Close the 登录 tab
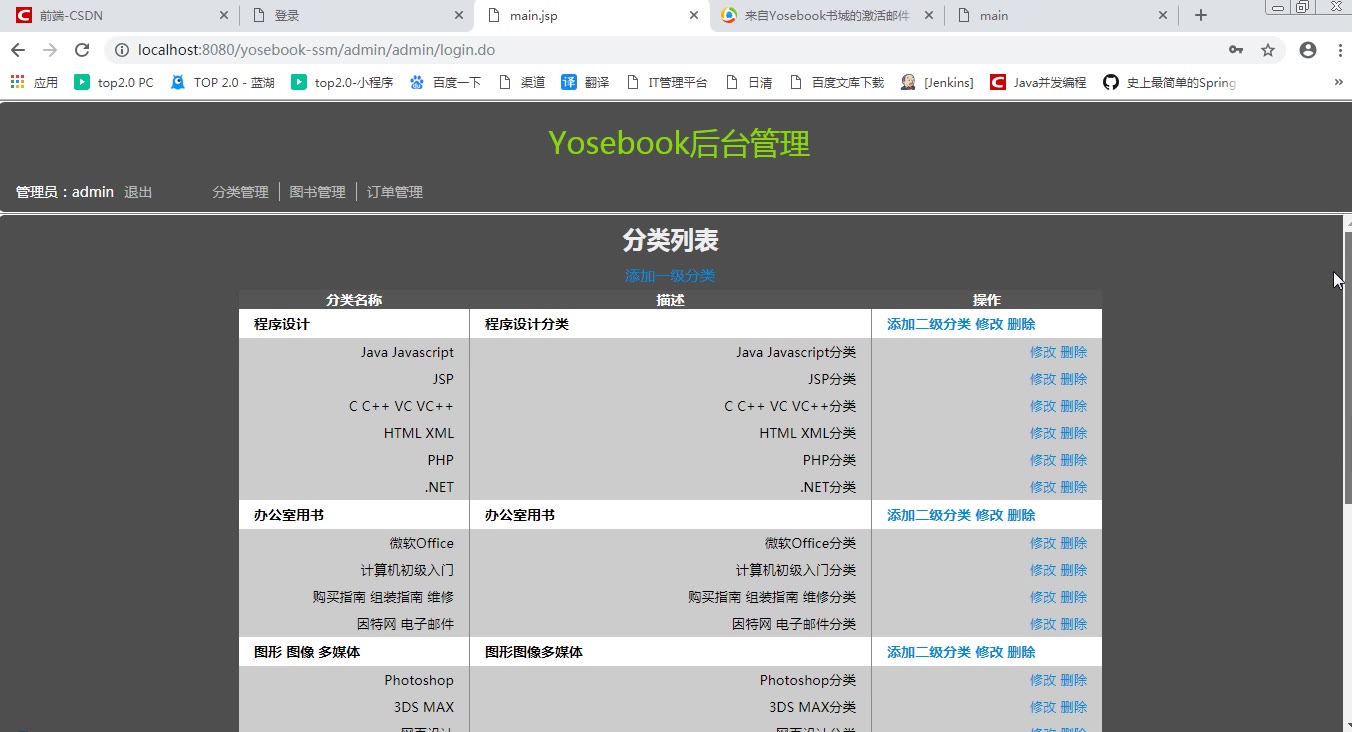Screen dimensions: 1352x732 click(459, 15)
